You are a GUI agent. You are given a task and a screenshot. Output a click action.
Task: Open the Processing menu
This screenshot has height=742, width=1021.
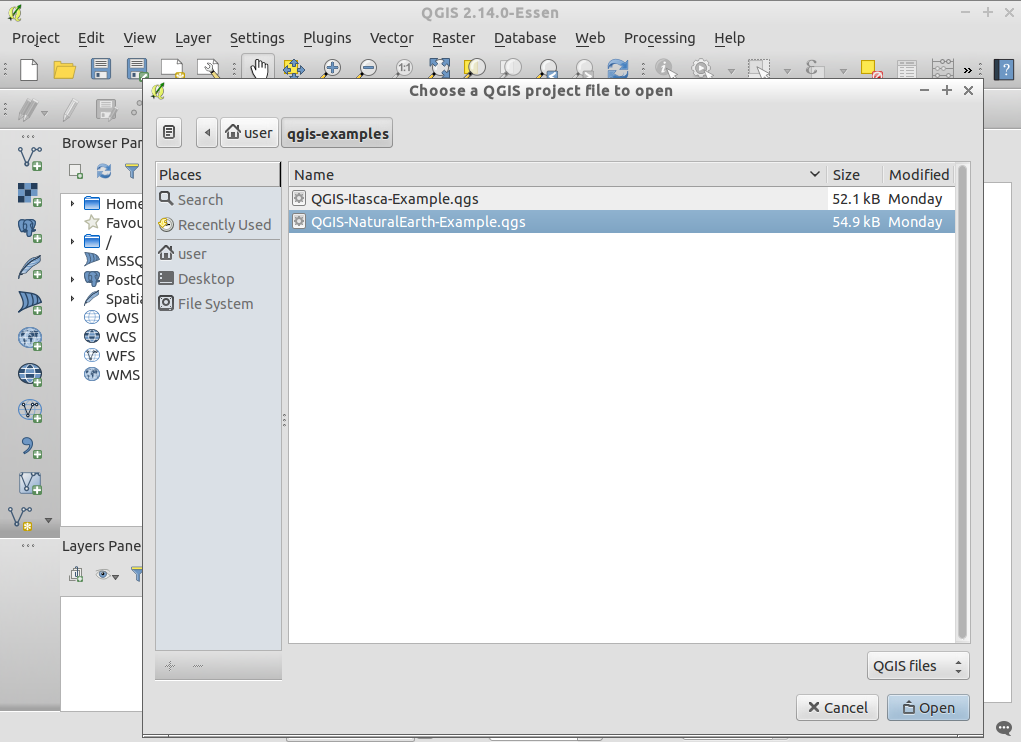[659, 38]
